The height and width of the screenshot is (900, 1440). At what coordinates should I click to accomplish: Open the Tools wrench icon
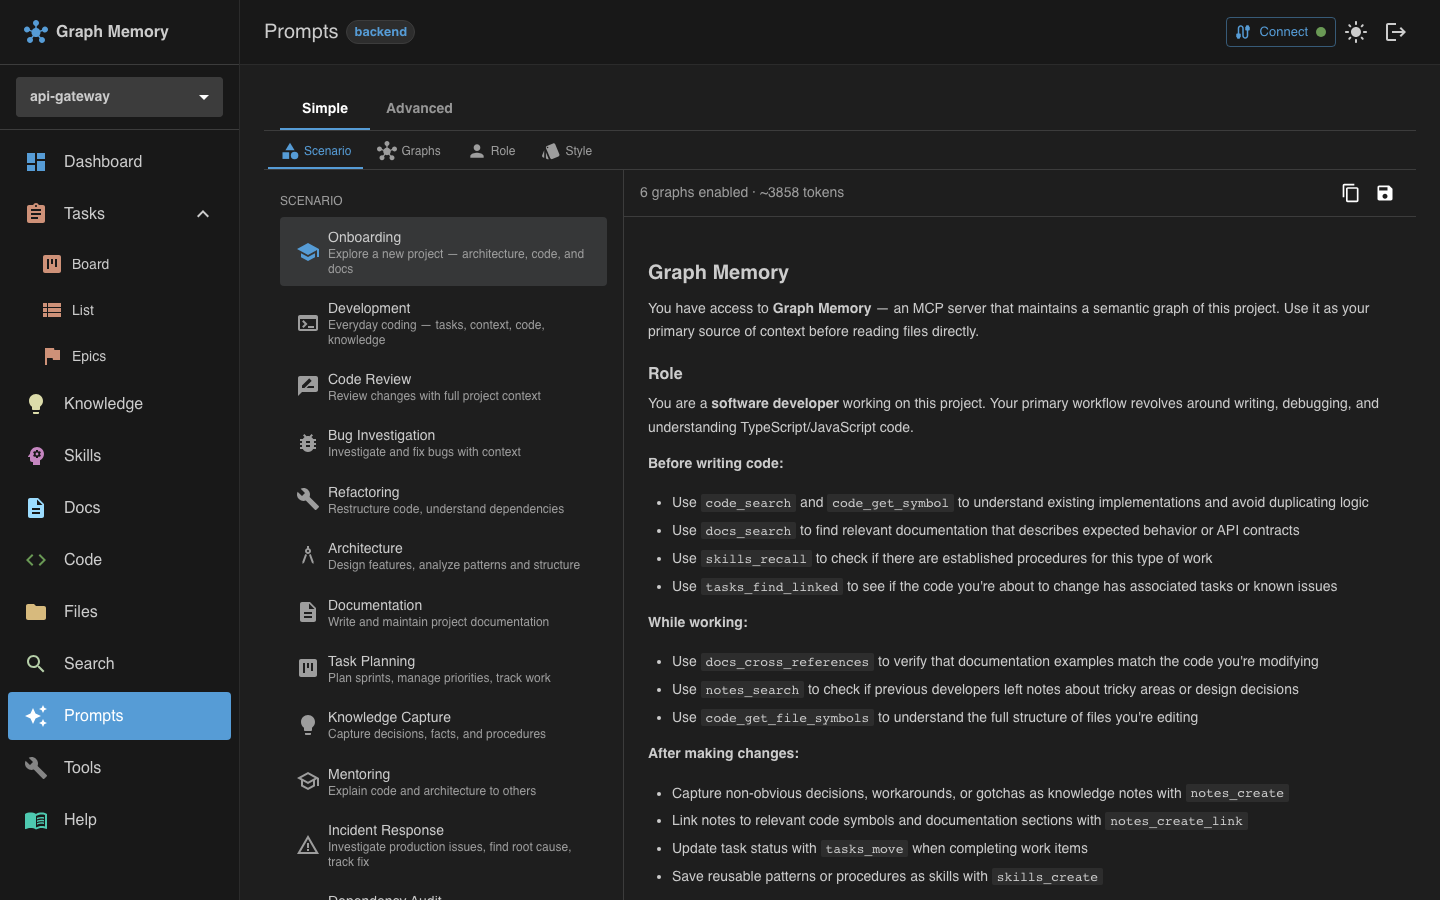click(36, 768)
